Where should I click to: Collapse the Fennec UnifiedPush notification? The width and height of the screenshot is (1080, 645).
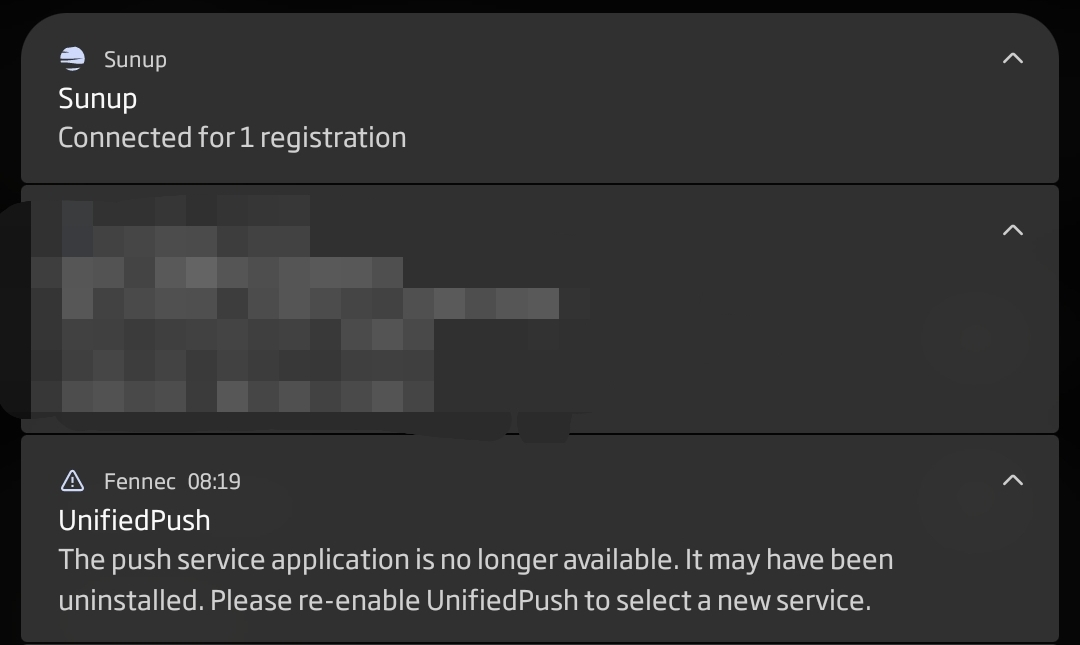pyautogui.click(x=1012, y=480)
